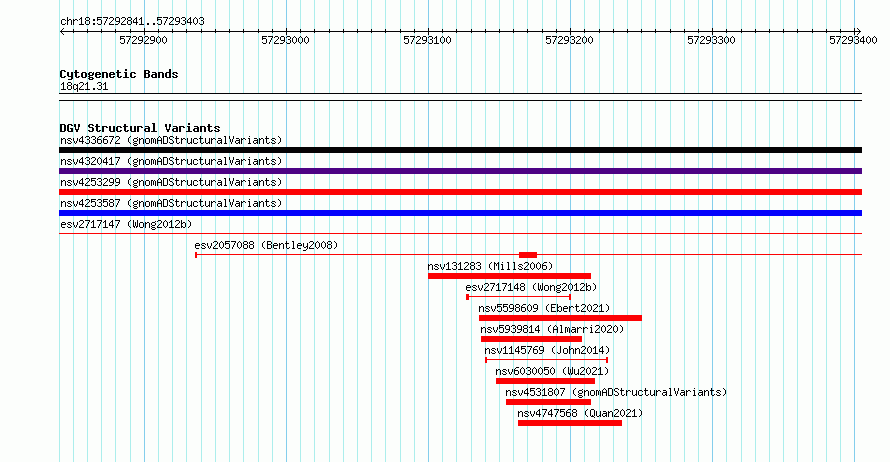The image size is (890, 462).
Task: Select the esv2717148 thin red interval
Action: click(519, 297)
